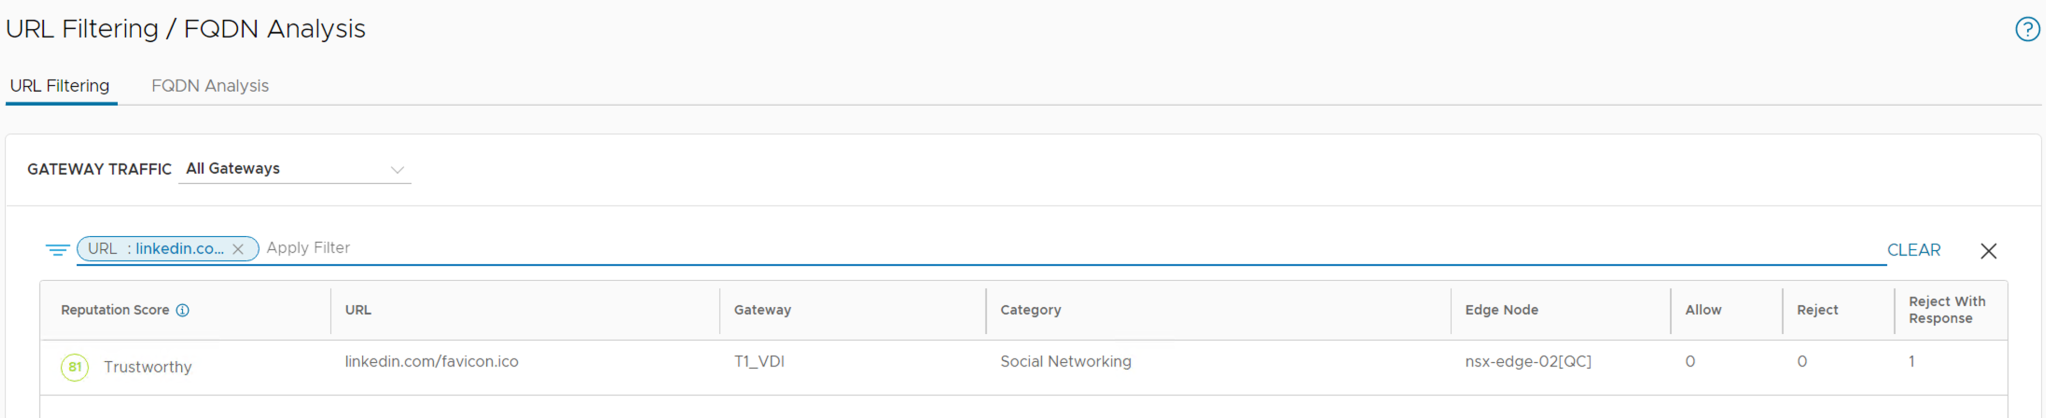Screen dimensions: 2046x418
Task: Click the Apply Filter input field
Action: pyautogui.click(x=1000, y=248)
